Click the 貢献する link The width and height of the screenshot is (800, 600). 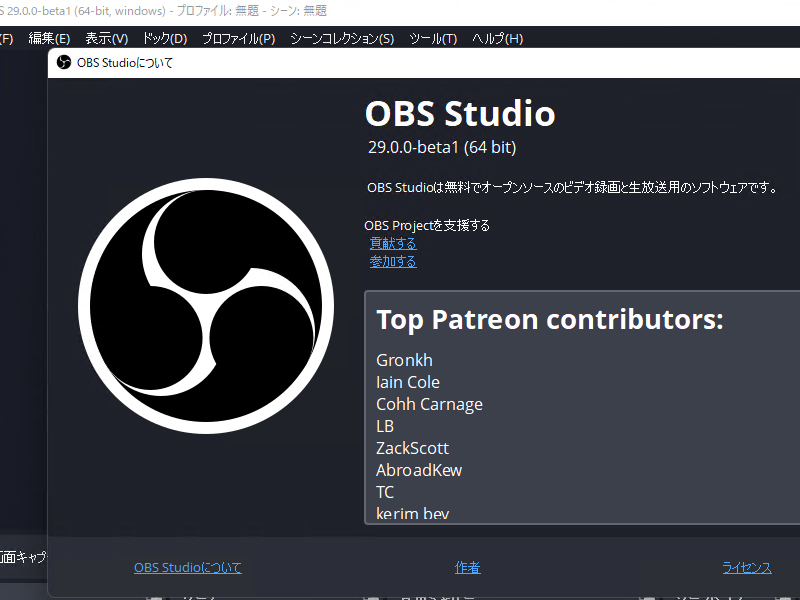coord(393,243)
